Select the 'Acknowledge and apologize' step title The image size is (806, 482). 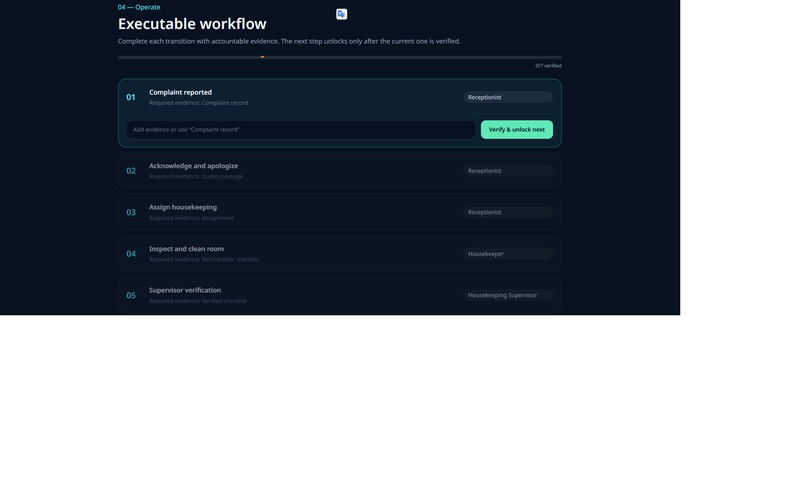[x=193, y=166]
